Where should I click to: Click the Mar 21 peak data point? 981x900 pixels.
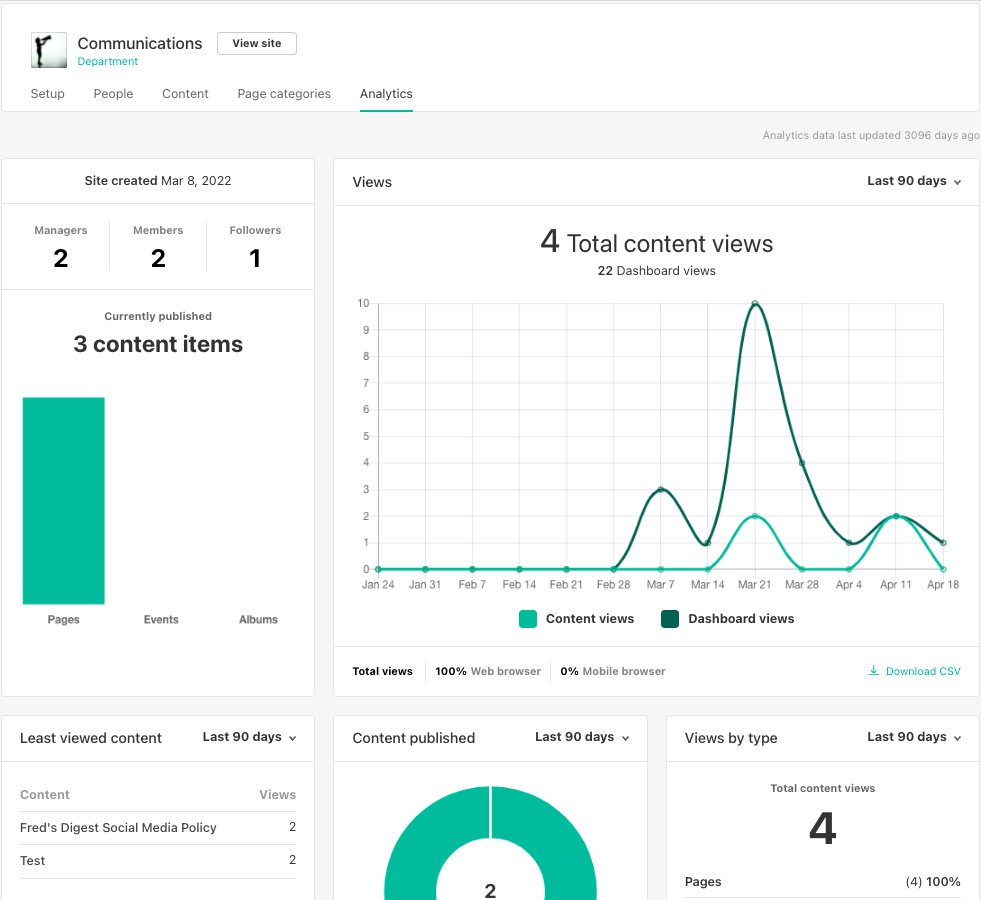(755, 301)
